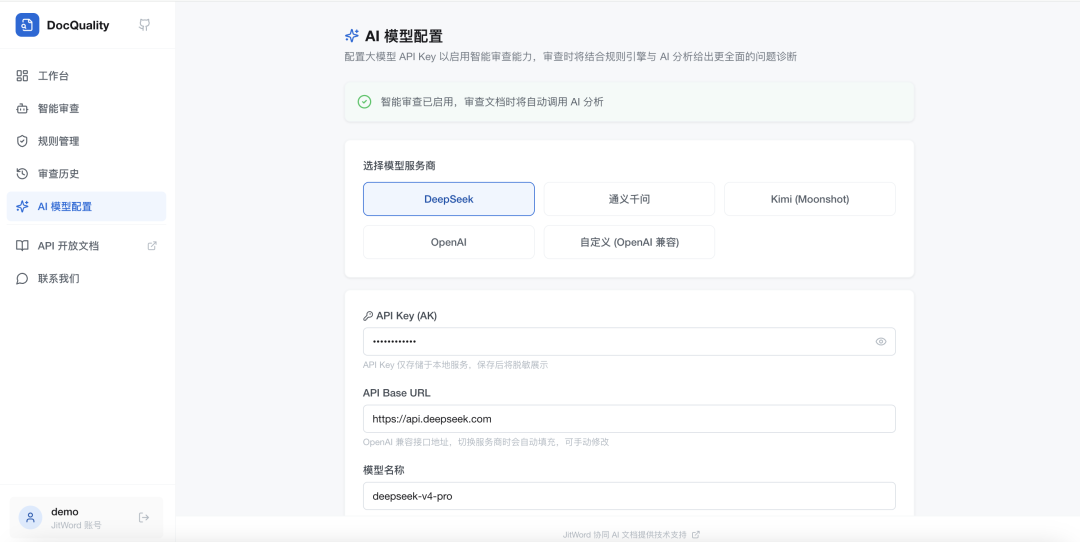Click the key icon beside API Key (AK)

(x=368, y=316)
